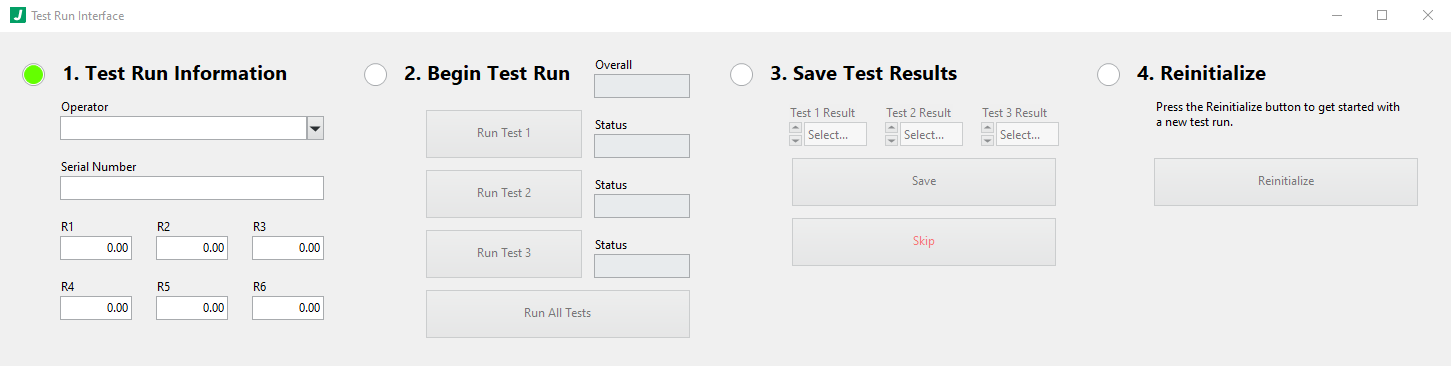This screenshot has height=366, width=1451.
Task: Click the Run Test 1 button
Action: point(504,134)
